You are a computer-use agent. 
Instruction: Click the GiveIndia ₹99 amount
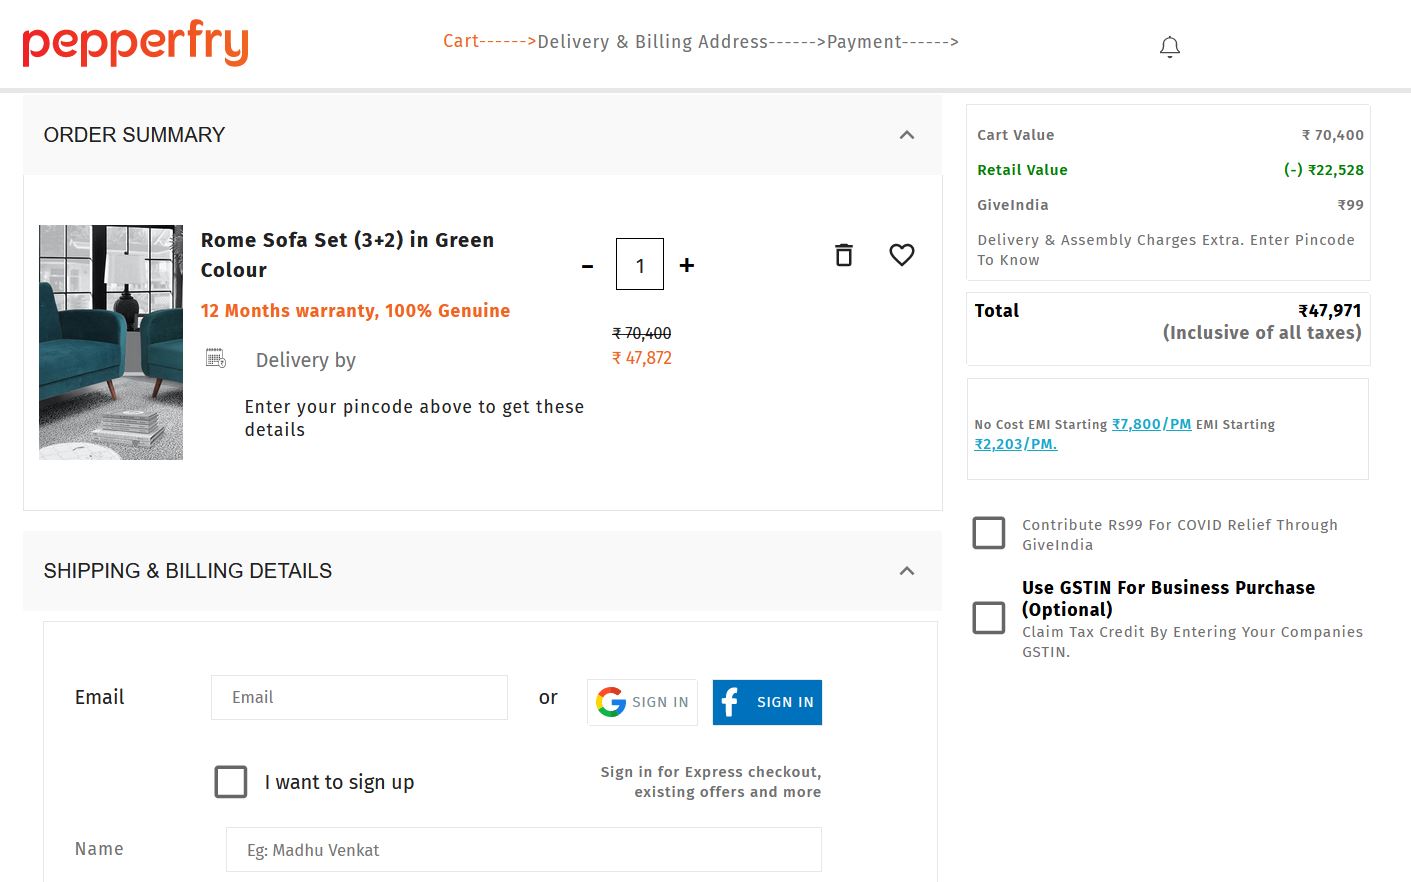(x=1351, y=205)
